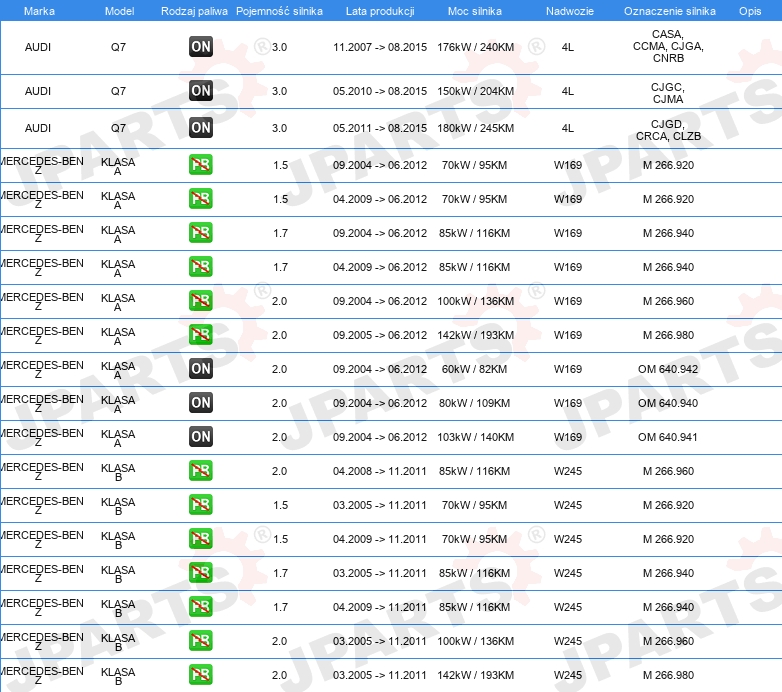Click the OM 640.942 engine designation

pyautogui.click(x=668, y=369)
